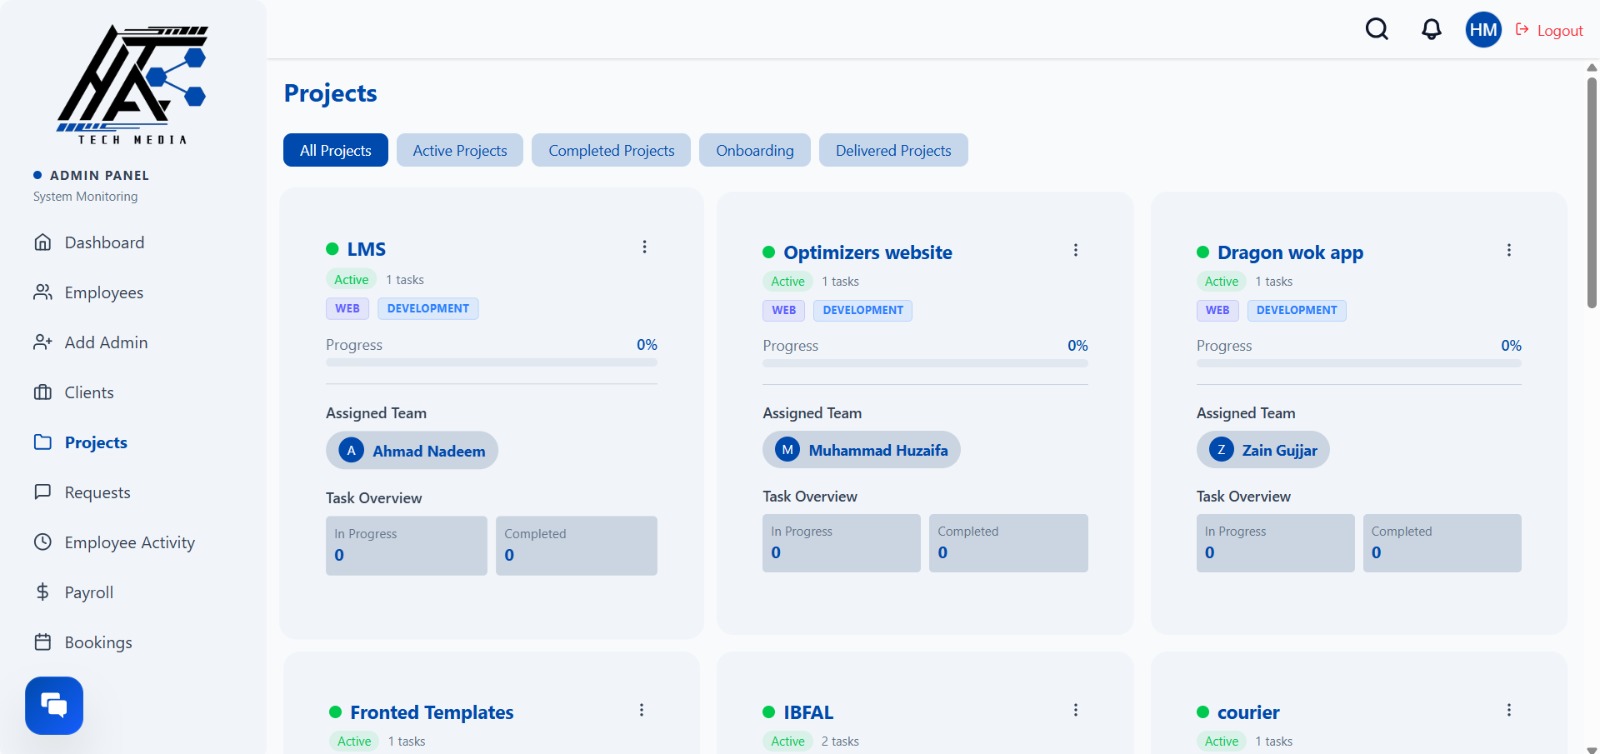Click the search magnifier icon

click(x=1377, y=29)
